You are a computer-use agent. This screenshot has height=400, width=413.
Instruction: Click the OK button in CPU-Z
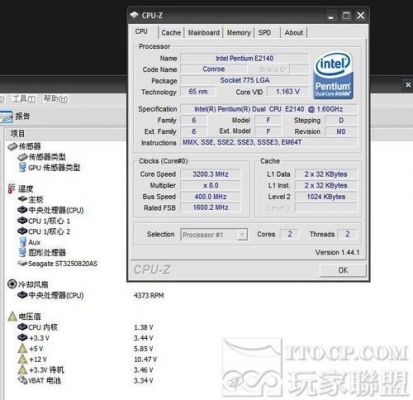point(343,270)
